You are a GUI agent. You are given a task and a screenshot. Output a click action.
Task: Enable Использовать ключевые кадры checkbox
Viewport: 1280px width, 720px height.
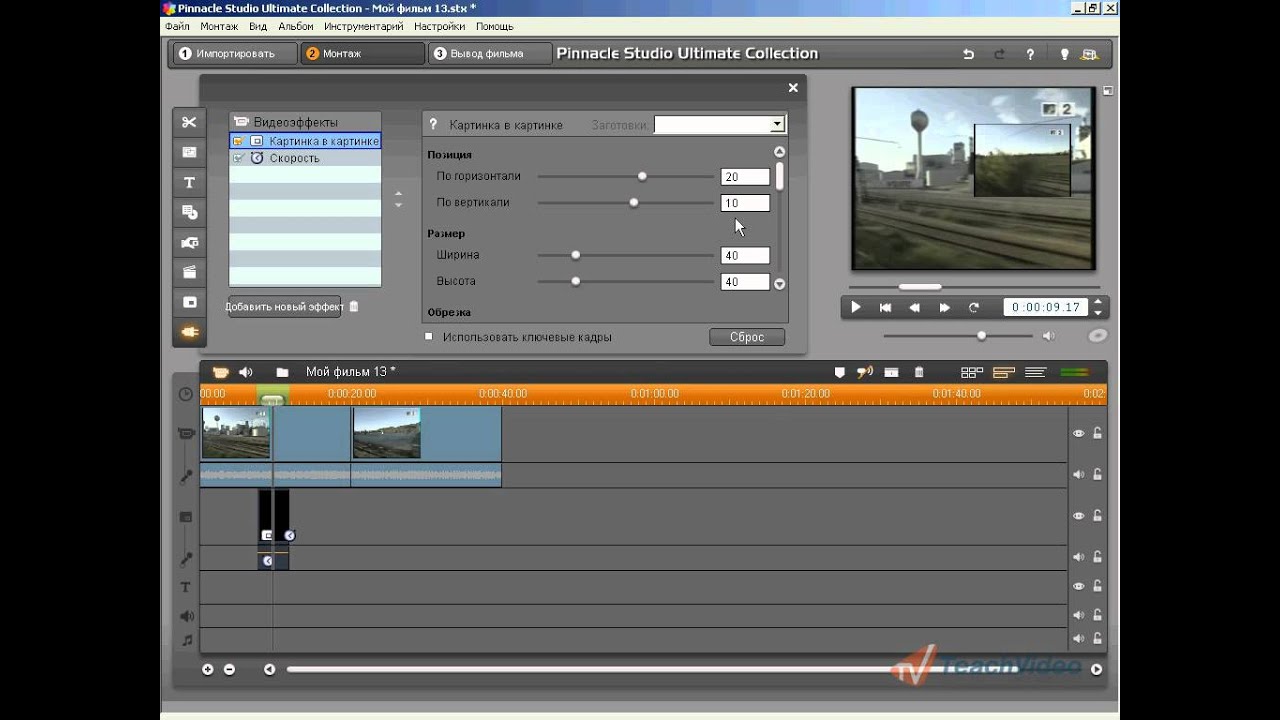point(429,336)
